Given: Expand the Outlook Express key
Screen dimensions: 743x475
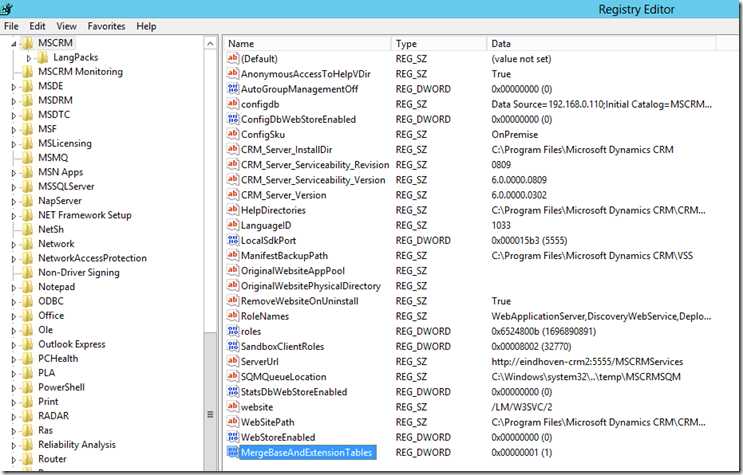Looking at the screenshot, I should coord(14,345).
